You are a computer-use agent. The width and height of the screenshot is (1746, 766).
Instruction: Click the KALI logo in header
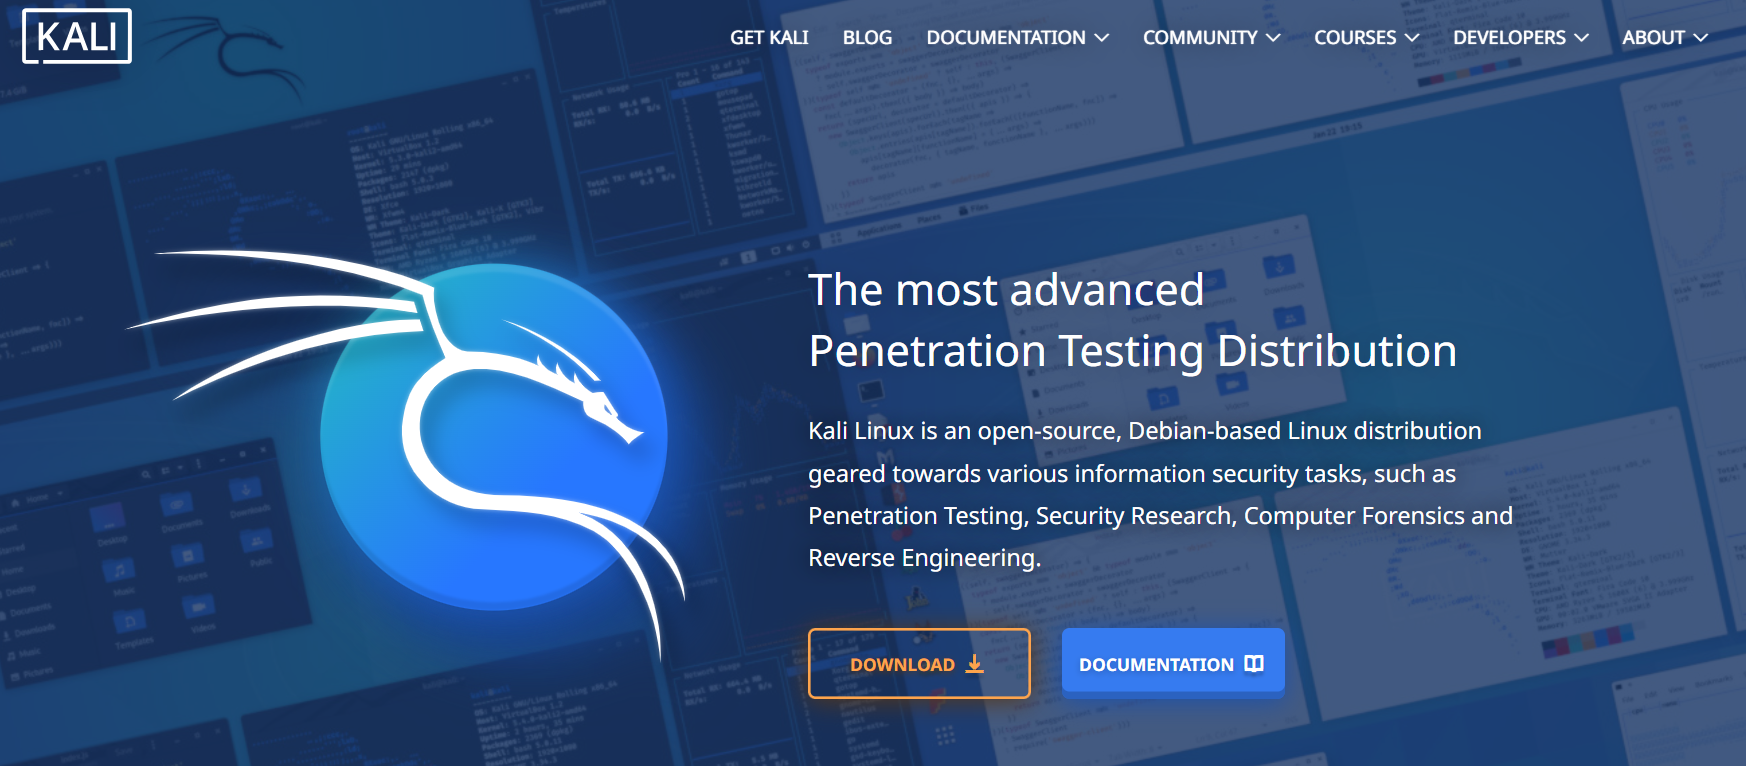[77, 36]
